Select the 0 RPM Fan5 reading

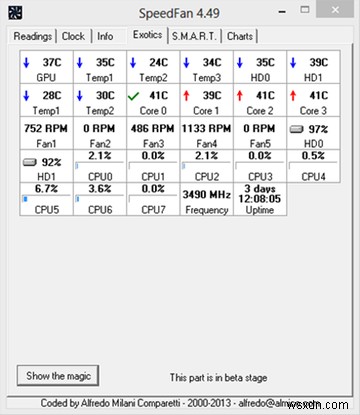[260, 133]
